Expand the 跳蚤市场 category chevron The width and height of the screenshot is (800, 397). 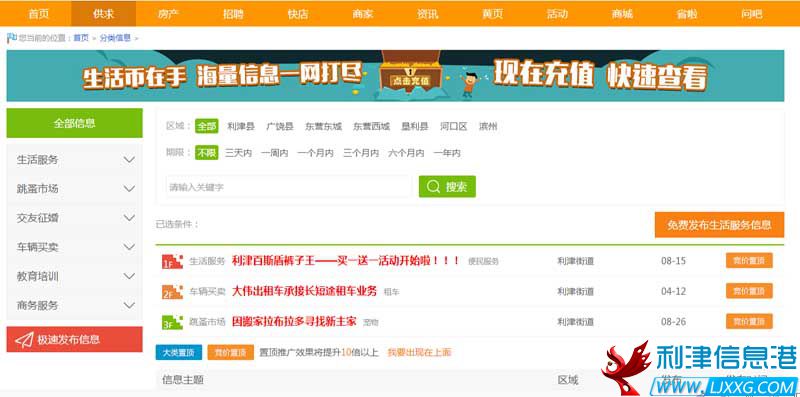(129, 189)
